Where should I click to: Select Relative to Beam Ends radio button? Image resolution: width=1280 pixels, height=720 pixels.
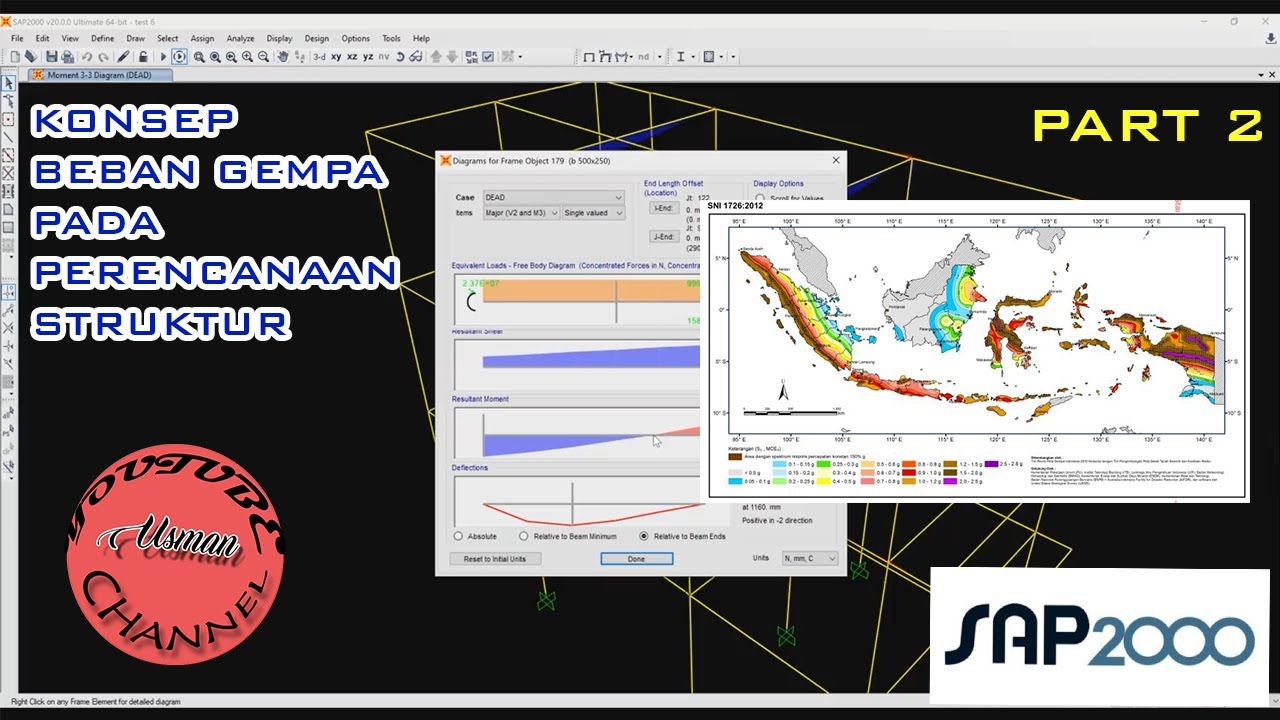tap(644, 536)
